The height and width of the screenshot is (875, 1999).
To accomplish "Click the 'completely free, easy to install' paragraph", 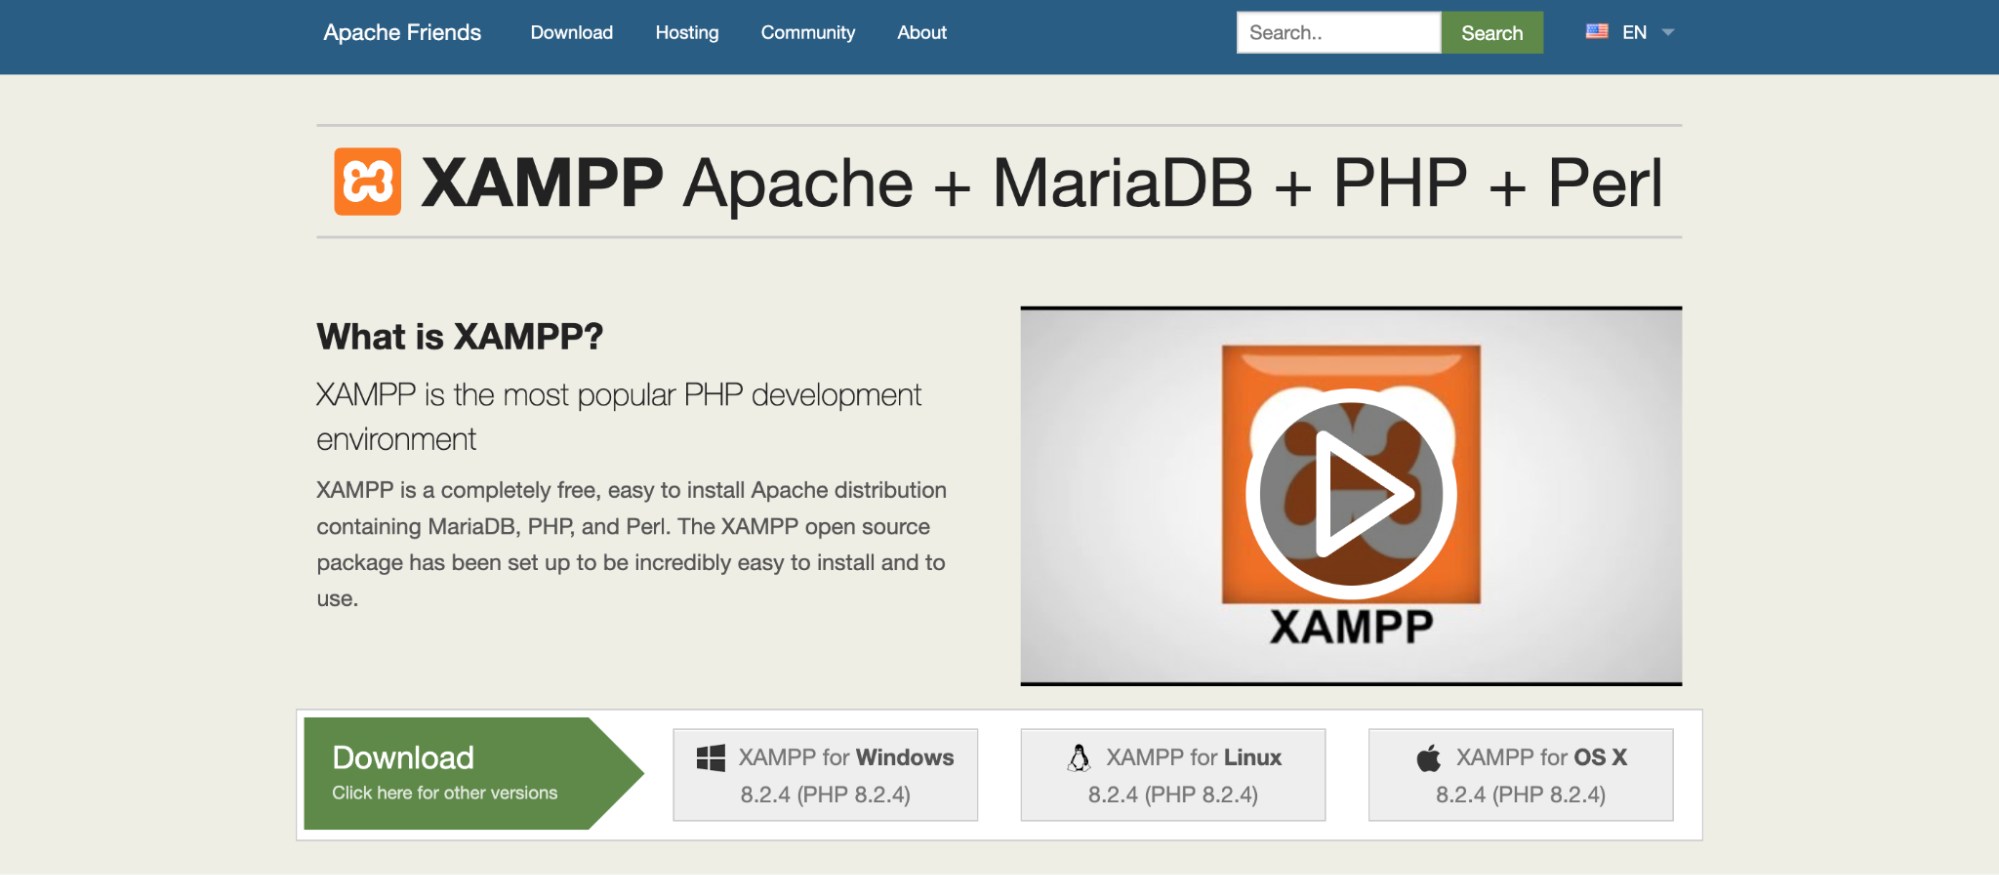I will 632,544.
